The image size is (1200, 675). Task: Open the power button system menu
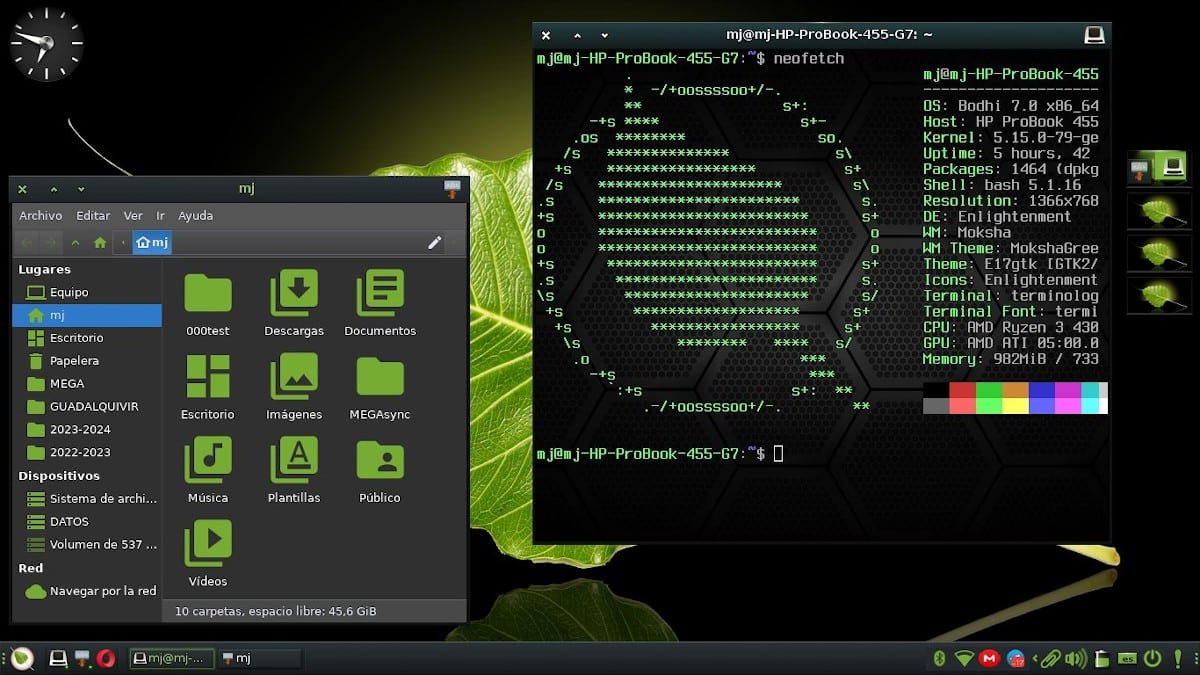1153,658
